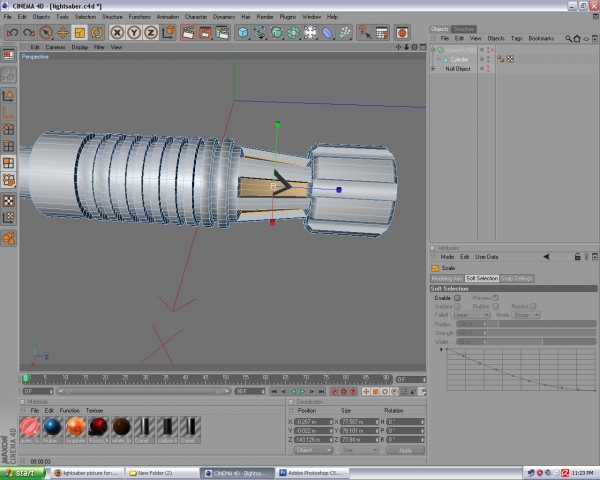The width and height of the screenshot is (600, 480).
Task: Expand the Null Object tree item
Action: coord(433,69)
